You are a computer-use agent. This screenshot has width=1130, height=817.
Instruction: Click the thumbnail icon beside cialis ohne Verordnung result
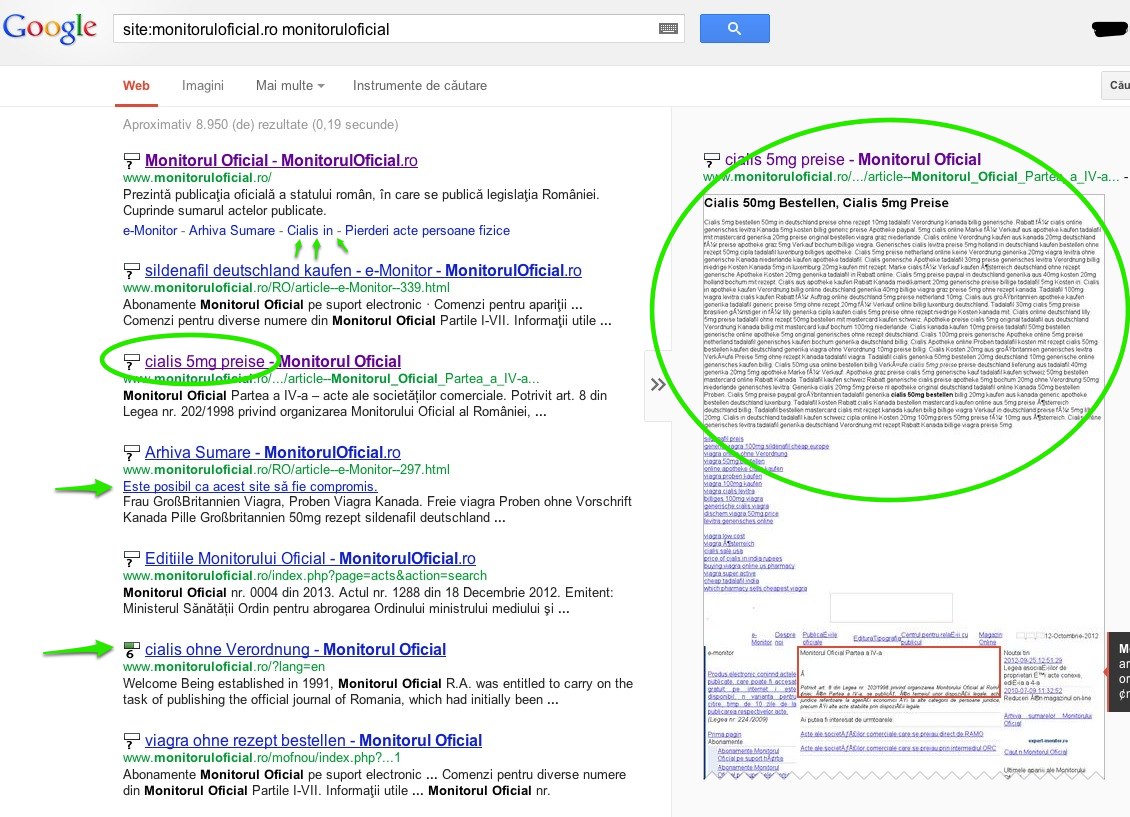(x=131, y=650)
